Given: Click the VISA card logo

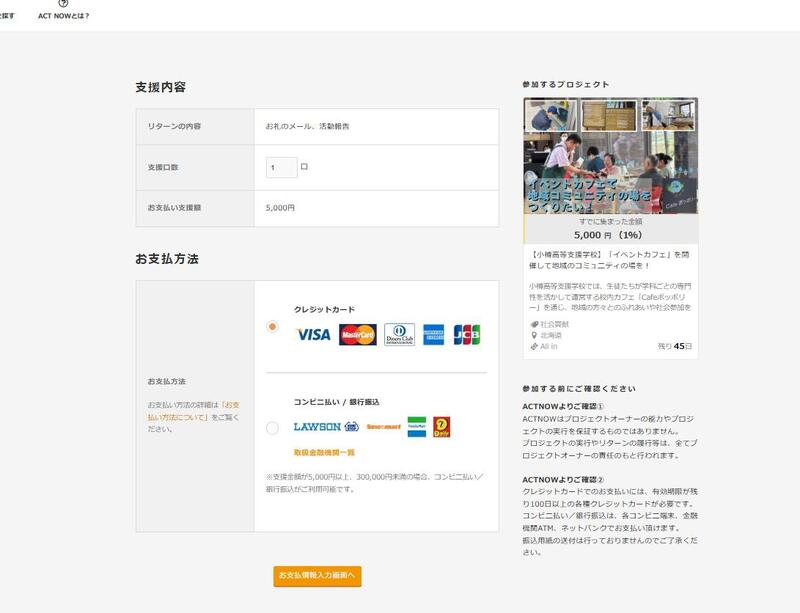Looking at the screenshot, I should [313, 335].
